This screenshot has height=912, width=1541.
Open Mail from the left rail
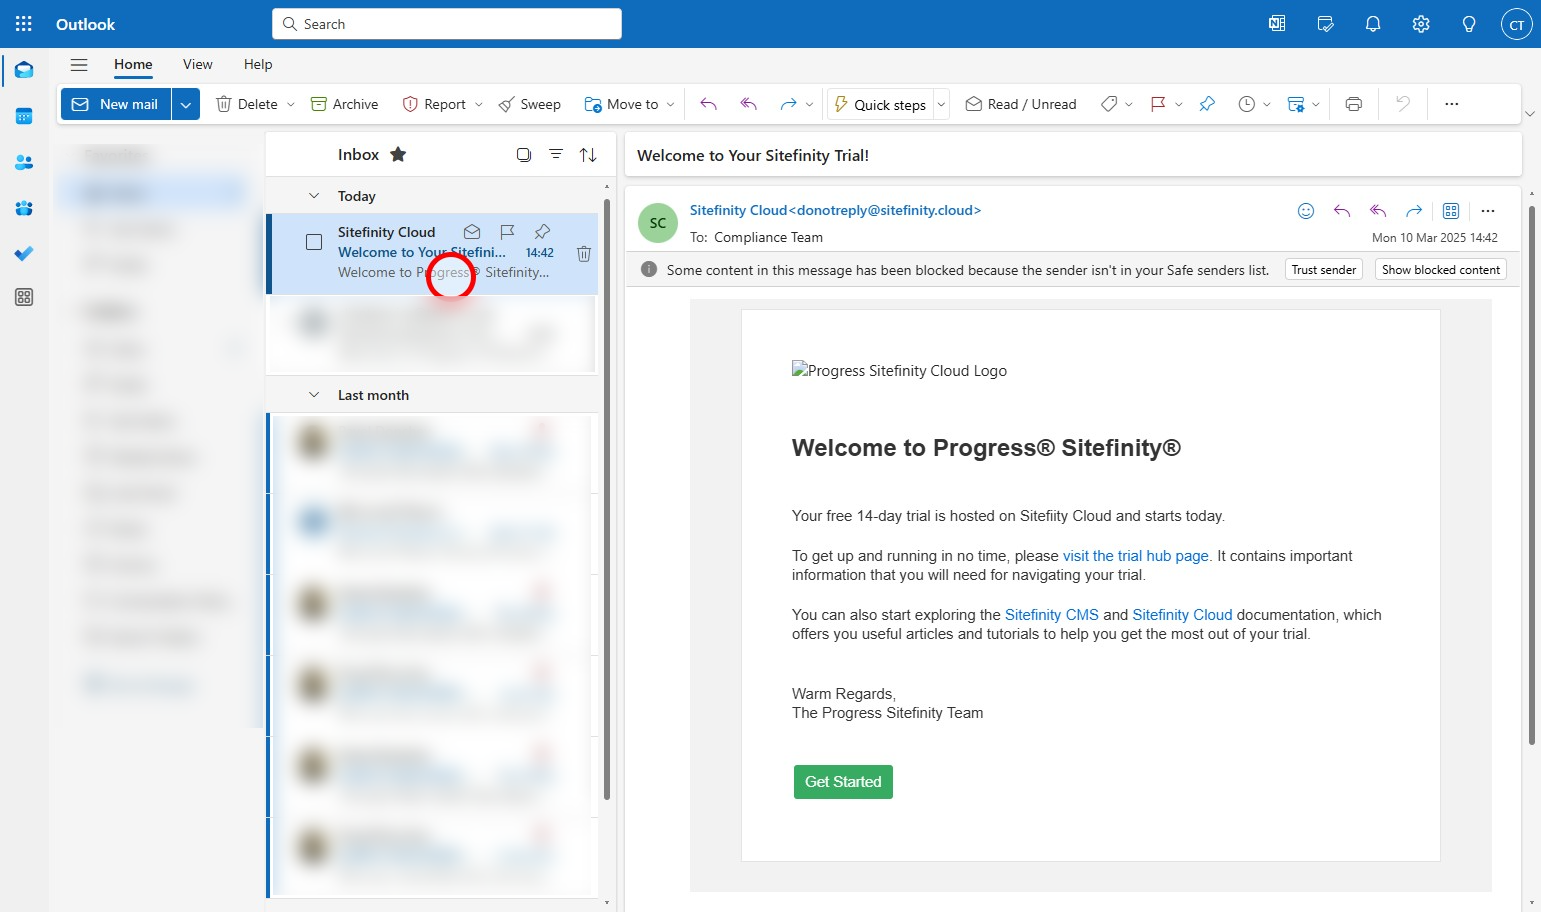click(x=24, y=70)
